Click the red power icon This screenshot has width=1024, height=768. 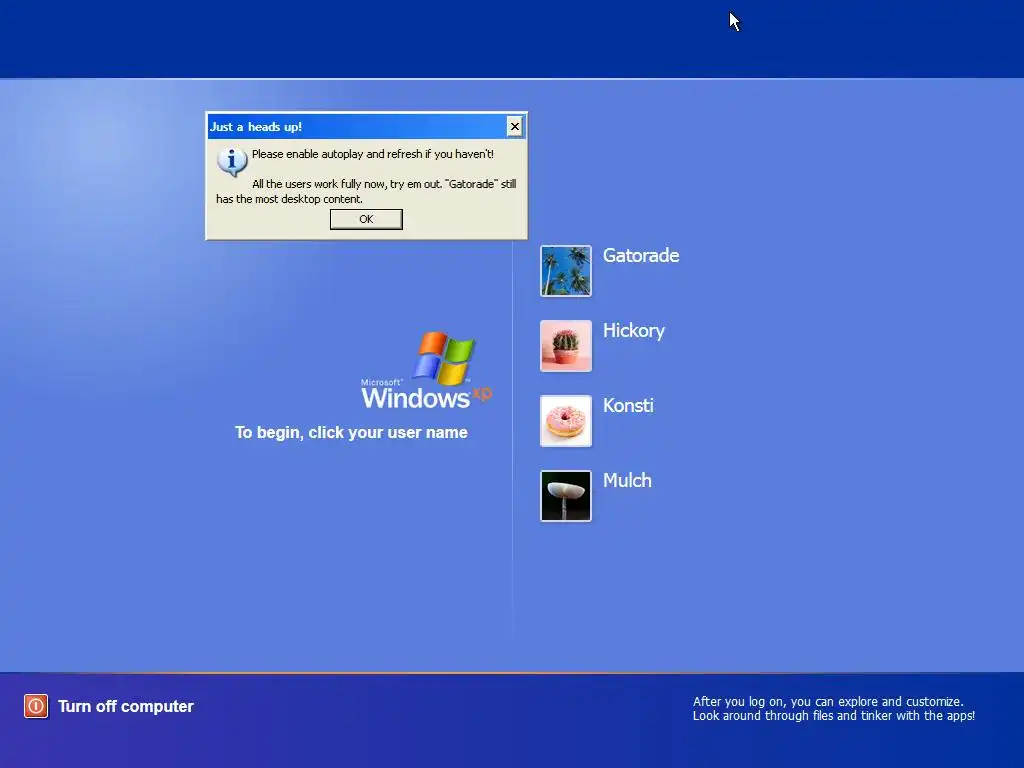(36, 706)
